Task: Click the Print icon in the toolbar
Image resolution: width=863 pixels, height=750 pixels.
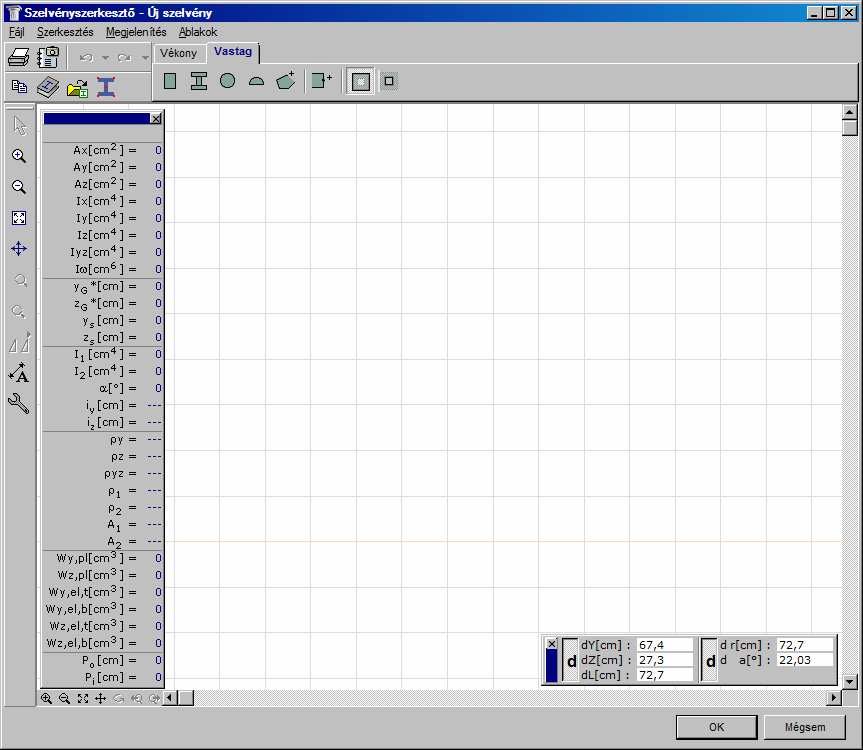Action: click(x=18, y=57)
